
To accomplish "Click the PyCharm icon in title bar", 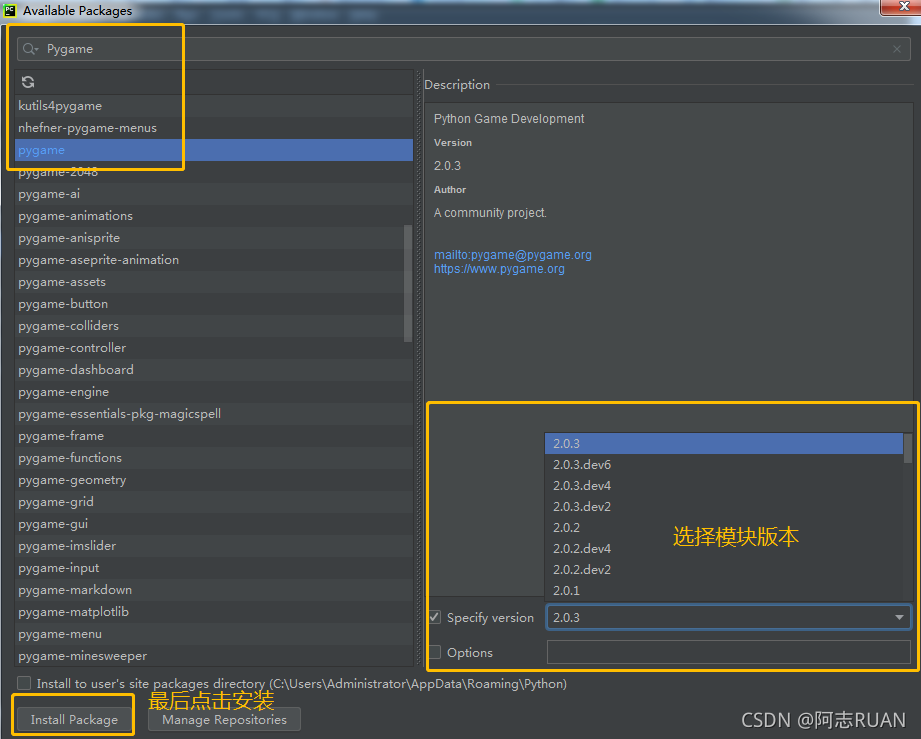I will [x=10, y=10].
